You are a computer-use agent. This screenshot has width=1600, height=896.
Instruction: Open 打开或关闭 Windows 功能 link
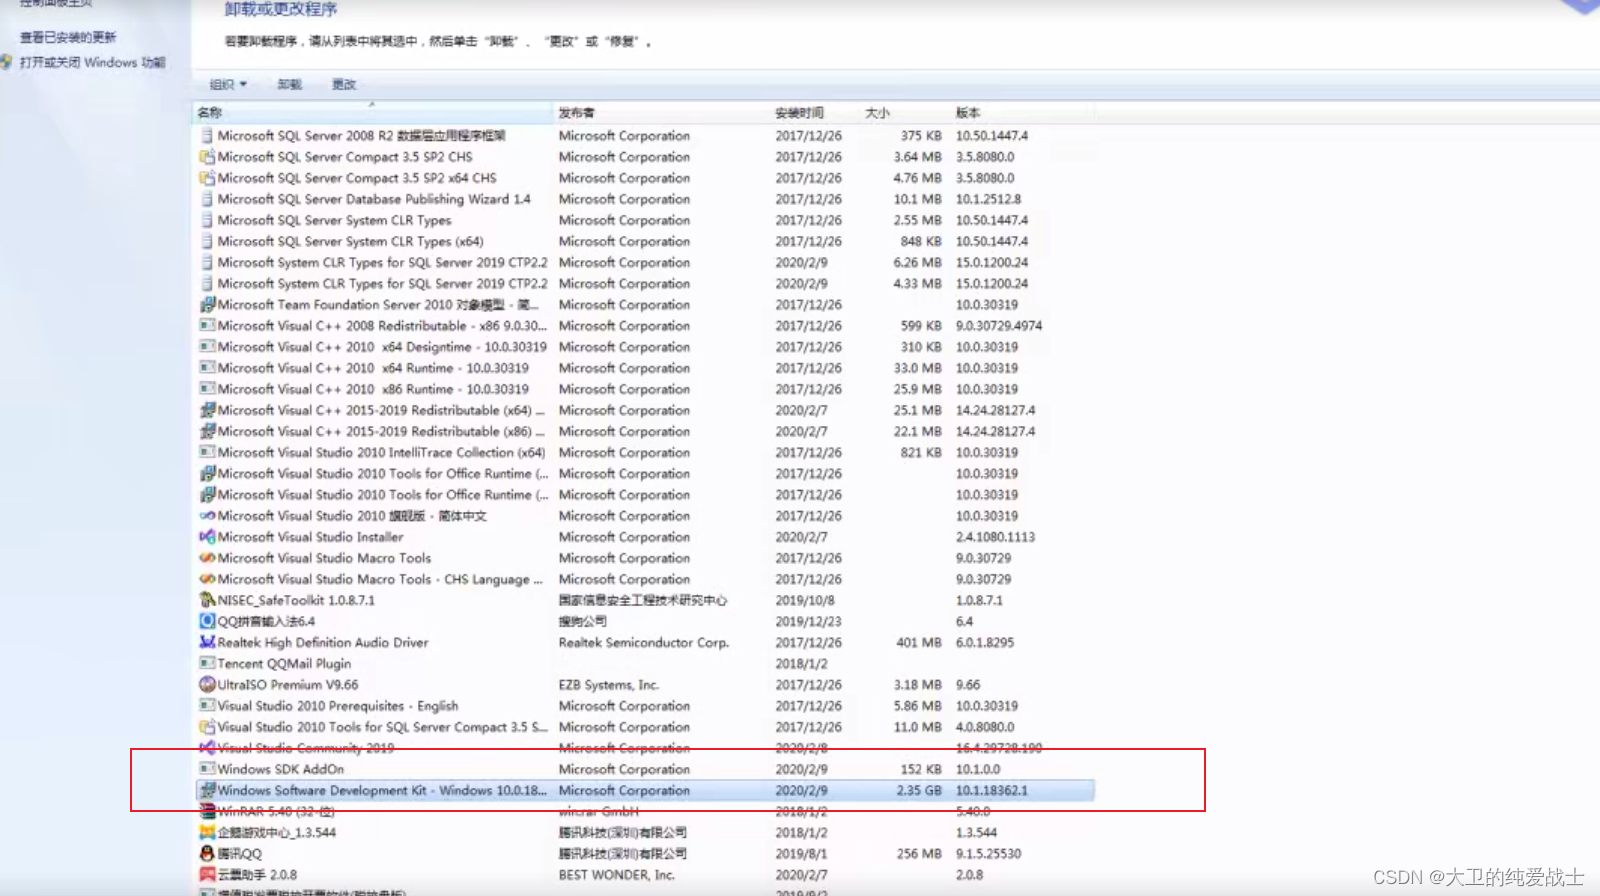92,63
